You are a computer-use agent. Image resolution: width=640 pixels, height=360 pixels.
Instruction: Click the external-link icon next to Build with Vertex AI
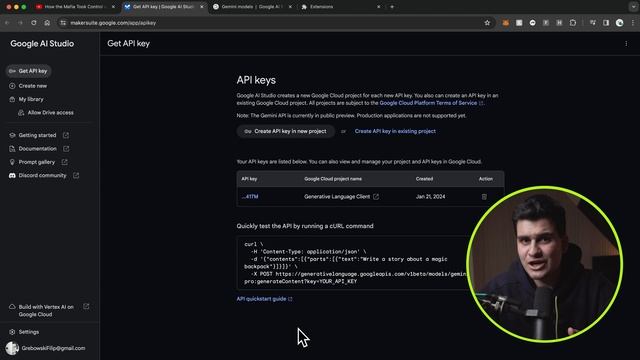click(86, 307)
